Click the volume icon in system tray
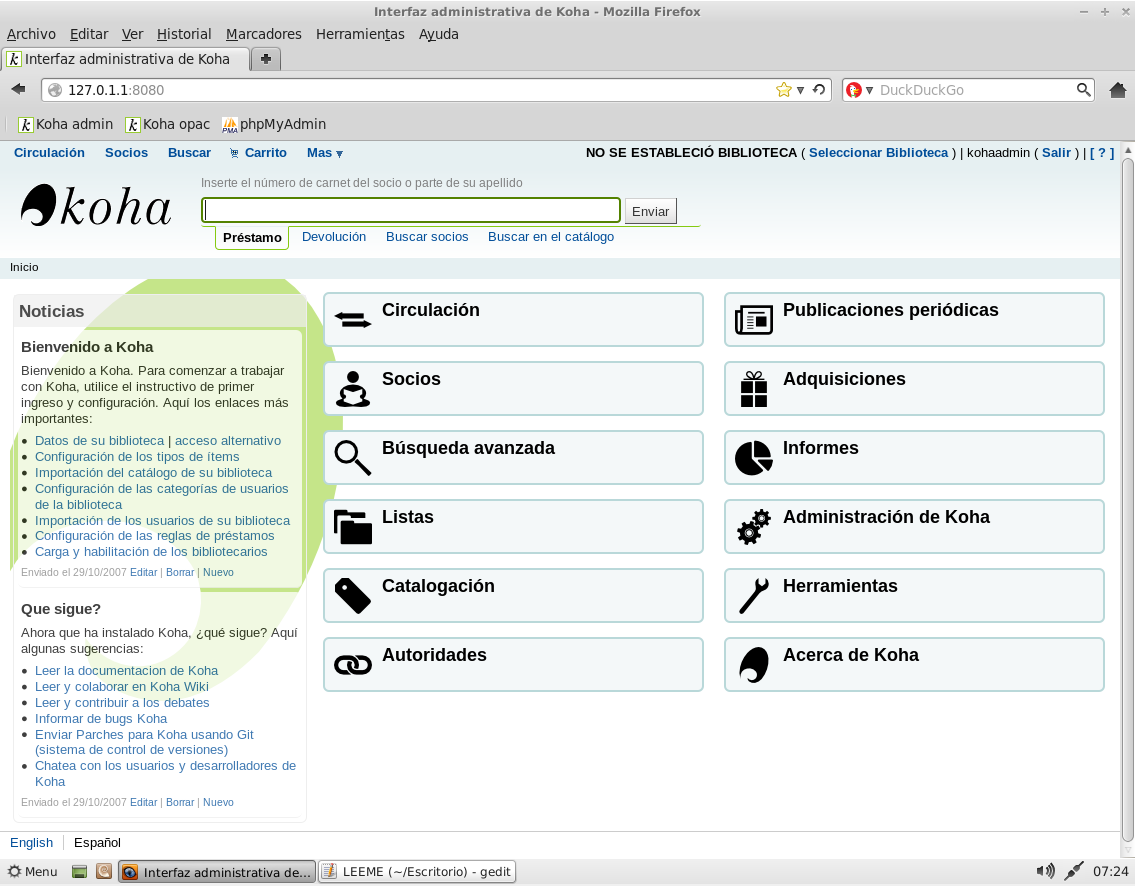Viewport: 1135px width, 886px height. click(1045, 871)
